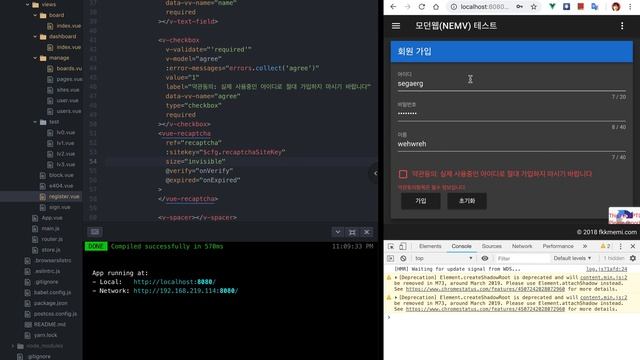Click the keyboard icon above the terminal

(x=95, y=232)
